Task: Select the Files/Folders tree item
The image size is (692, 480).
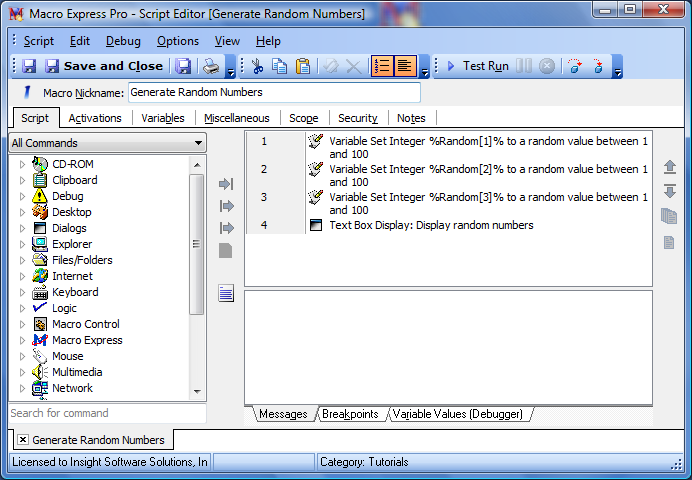Action: coord(82,260)
